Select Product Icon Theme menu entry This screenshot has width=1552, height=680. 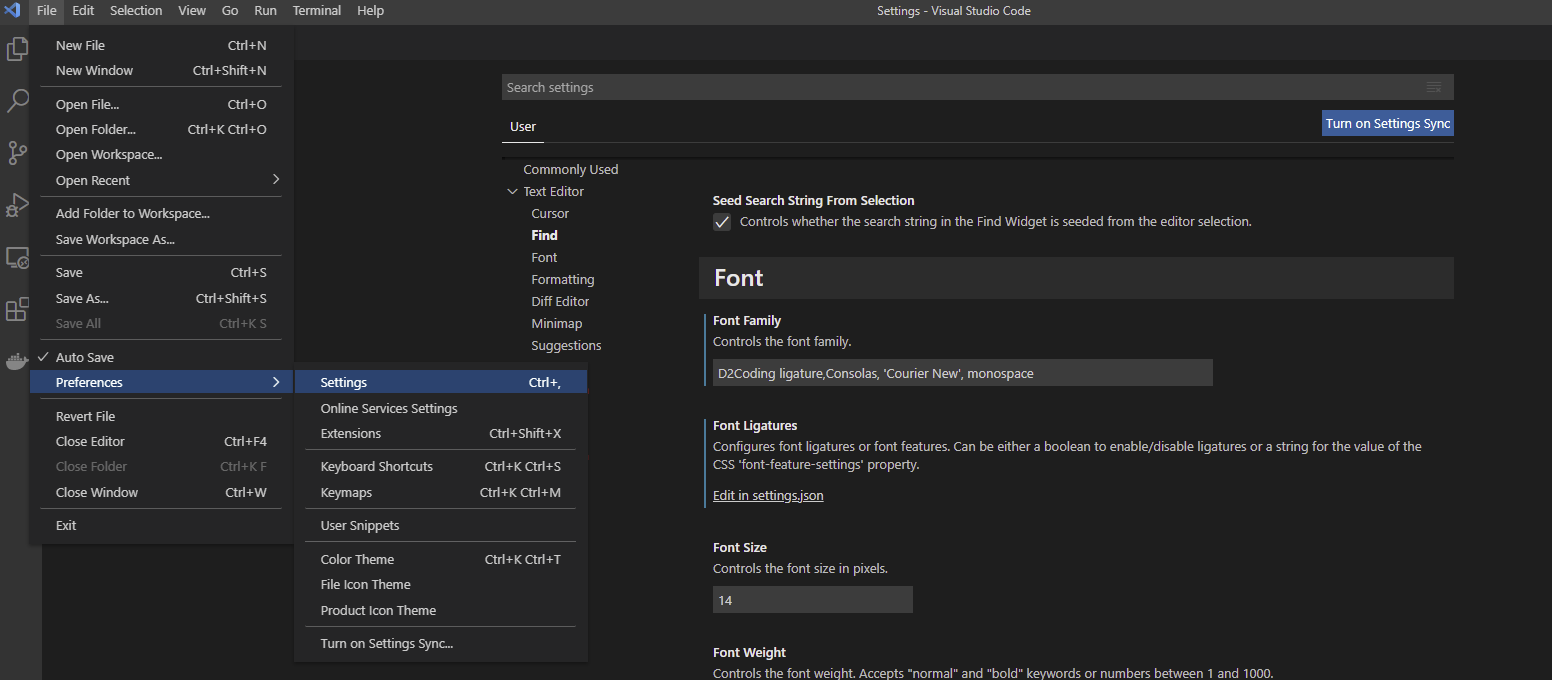pos(441,610)
